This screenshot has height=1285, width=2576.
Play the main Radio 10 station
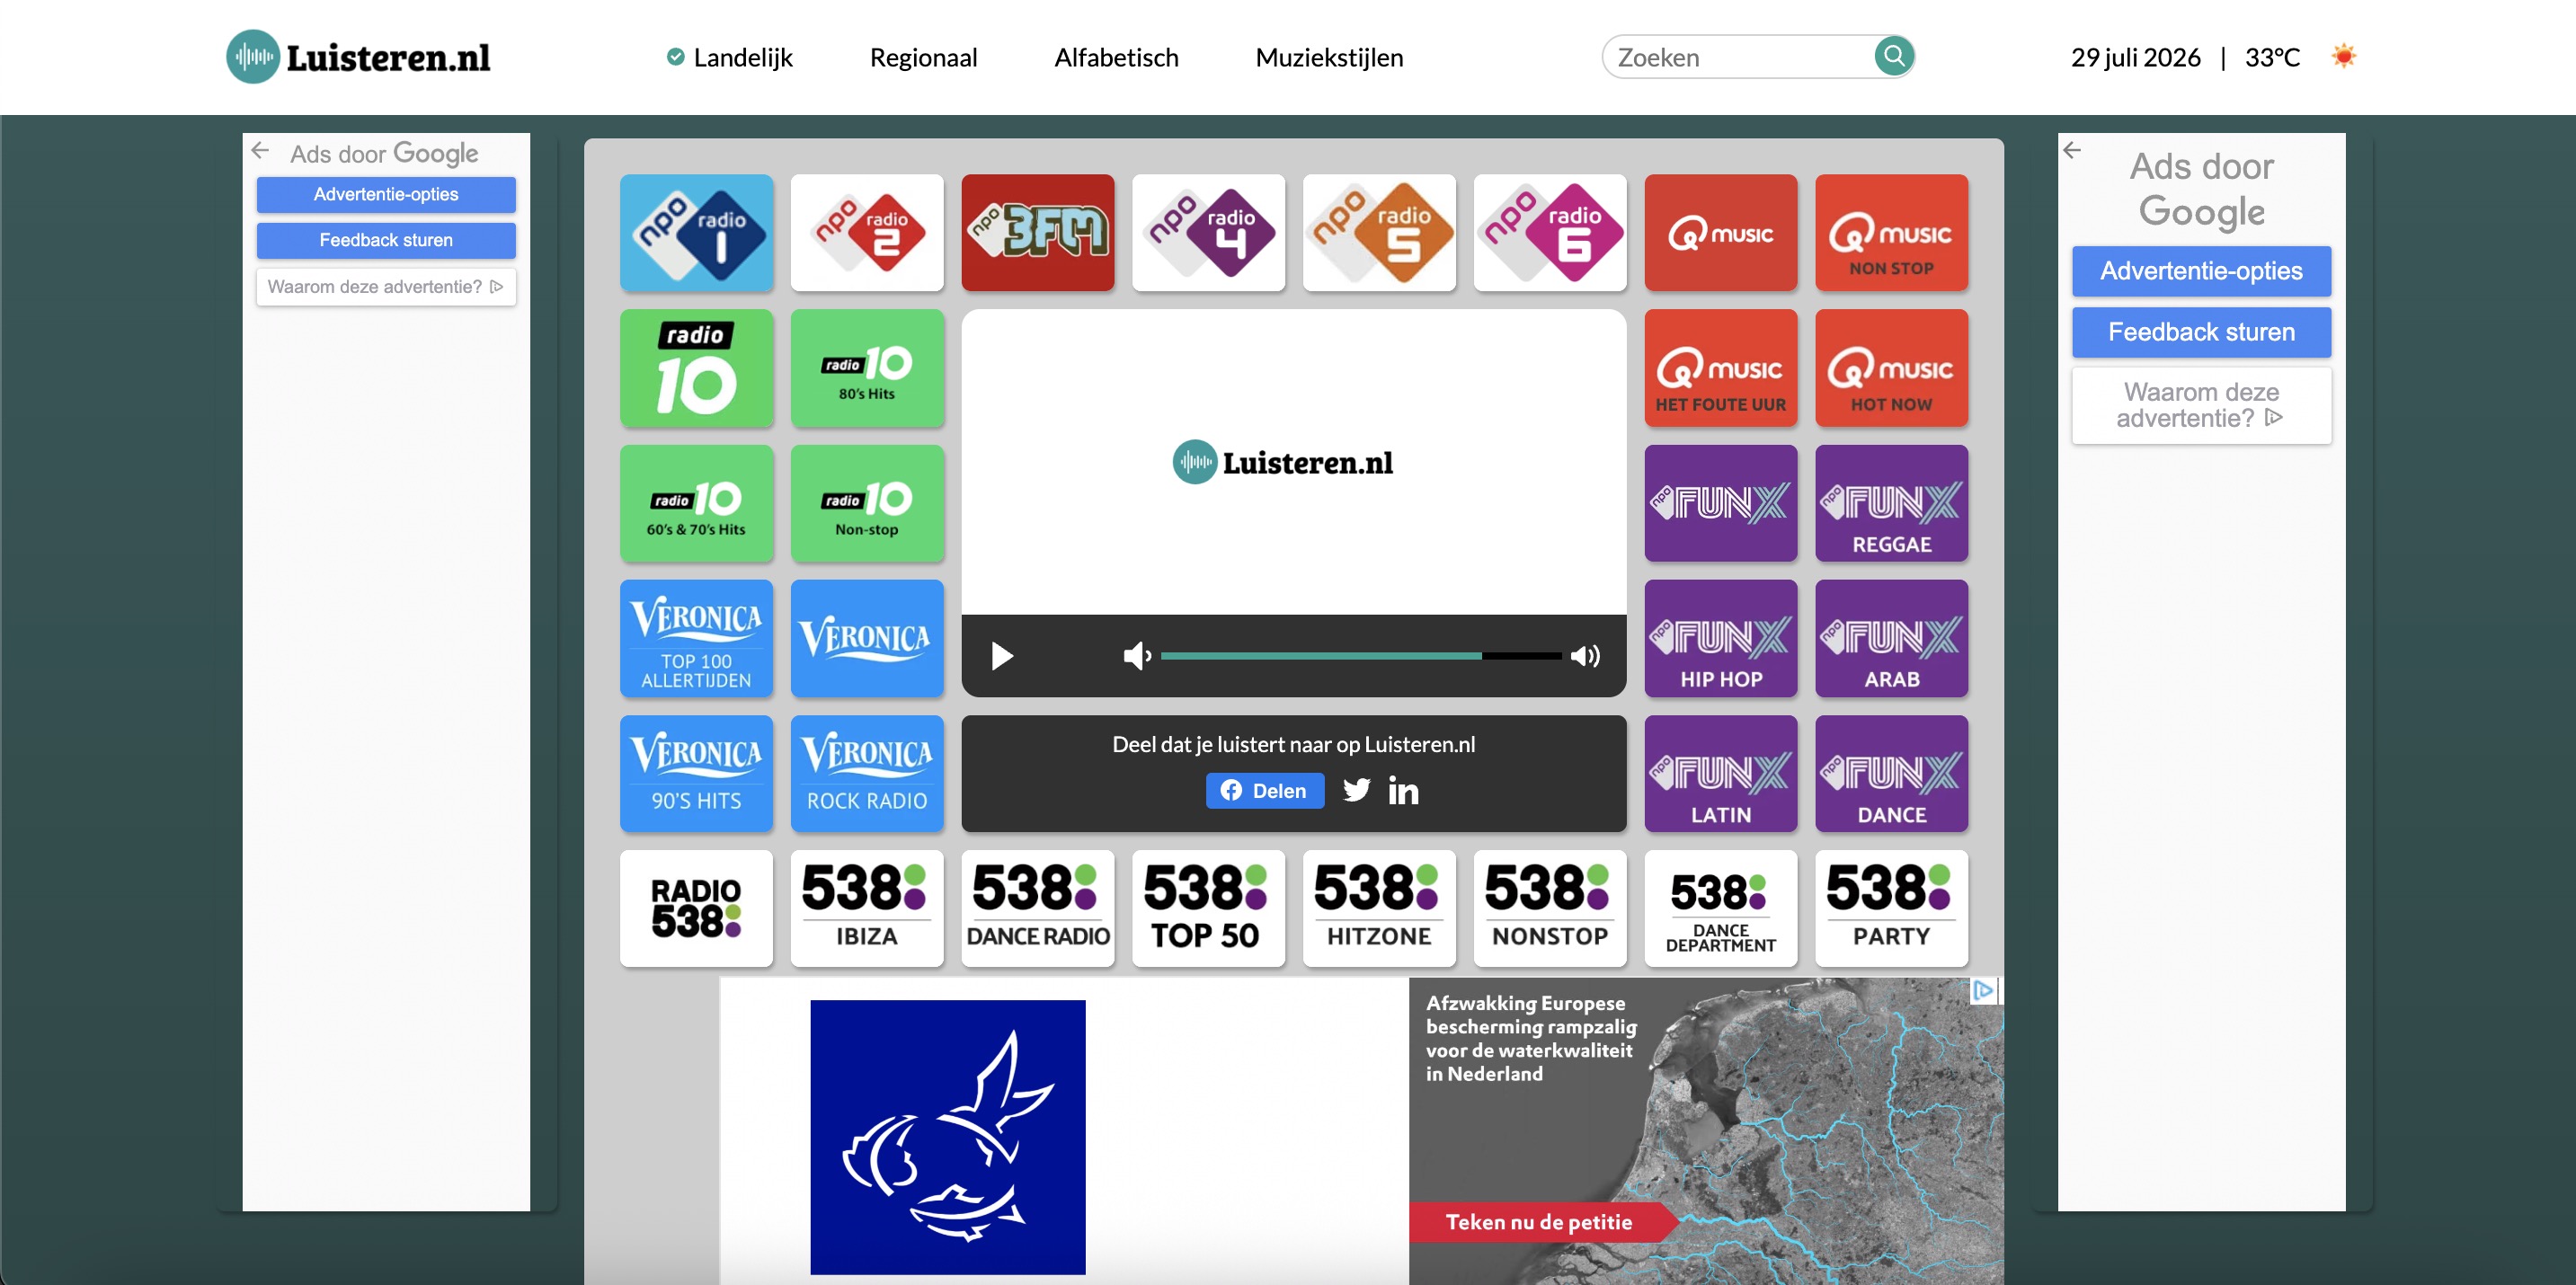(696, 368)
